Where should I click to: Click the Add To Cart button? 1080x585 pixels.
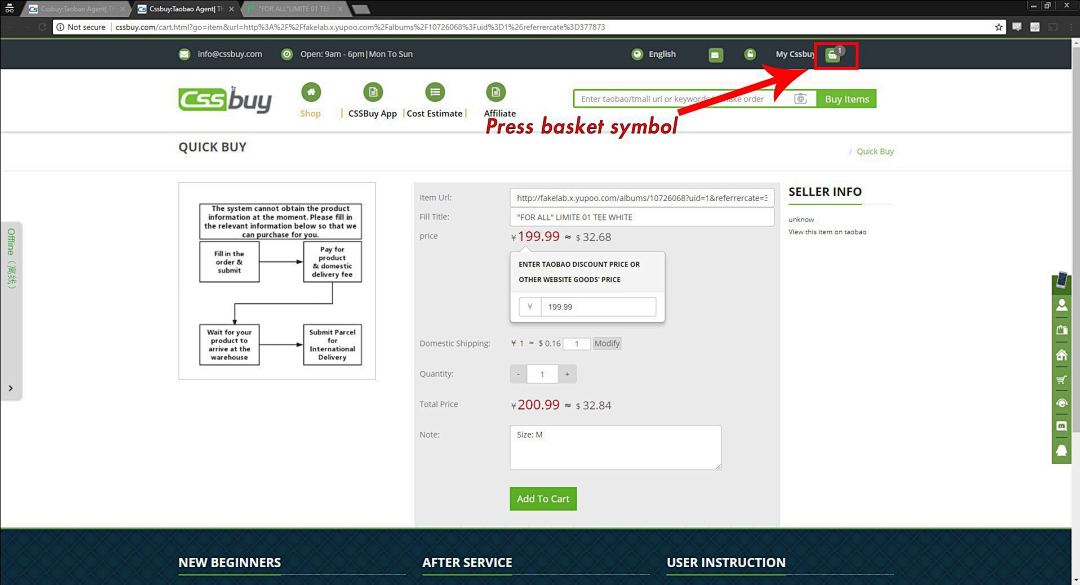point(543,499)
